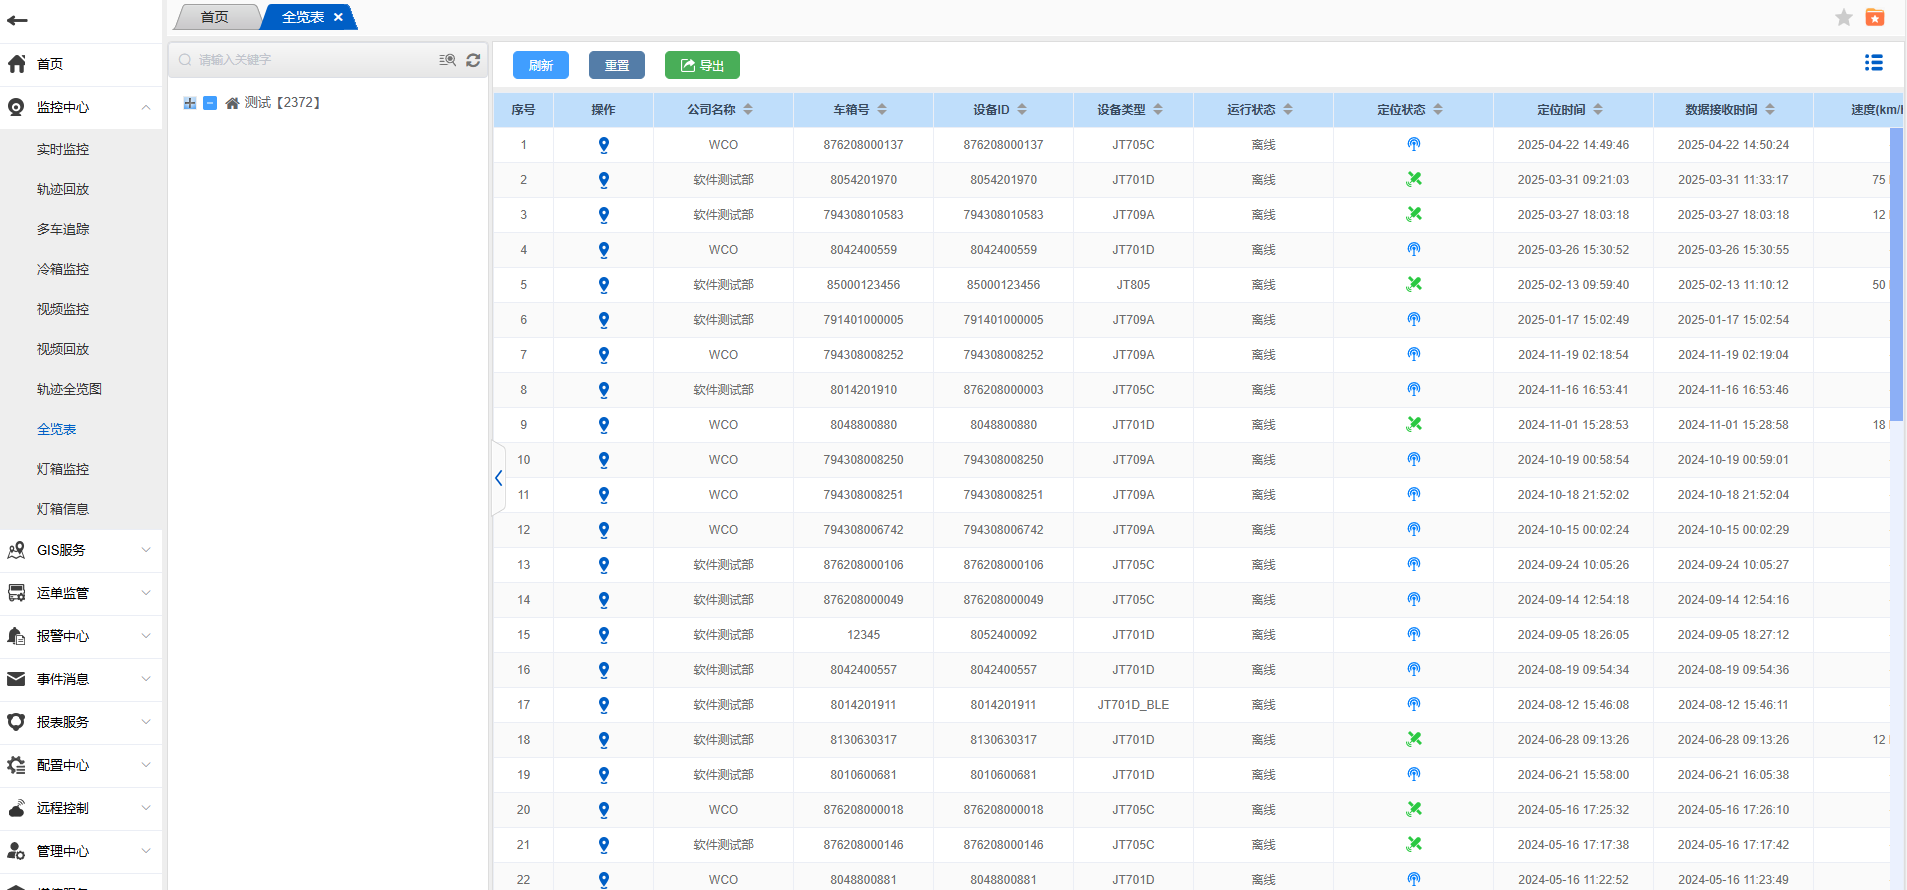Click the green 导出 export button
This screenshot has height=890, width=1907.
click(702, 65)
